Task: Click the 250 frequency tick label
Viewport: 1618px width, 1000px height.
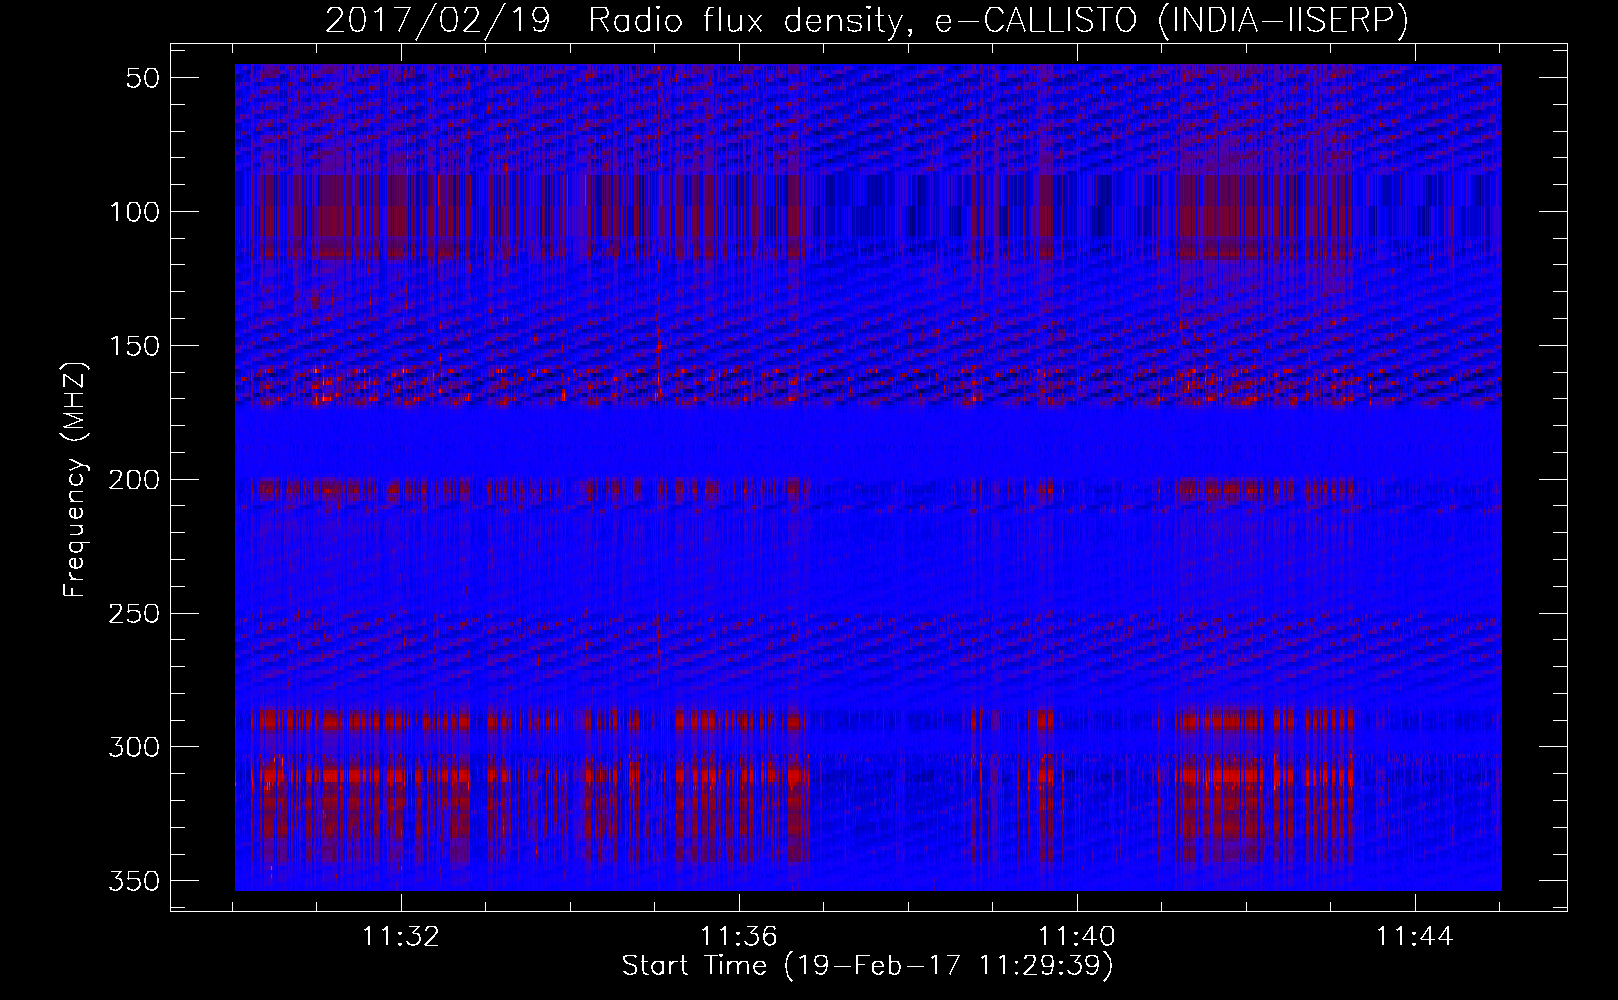Action: tap(135, 613)
